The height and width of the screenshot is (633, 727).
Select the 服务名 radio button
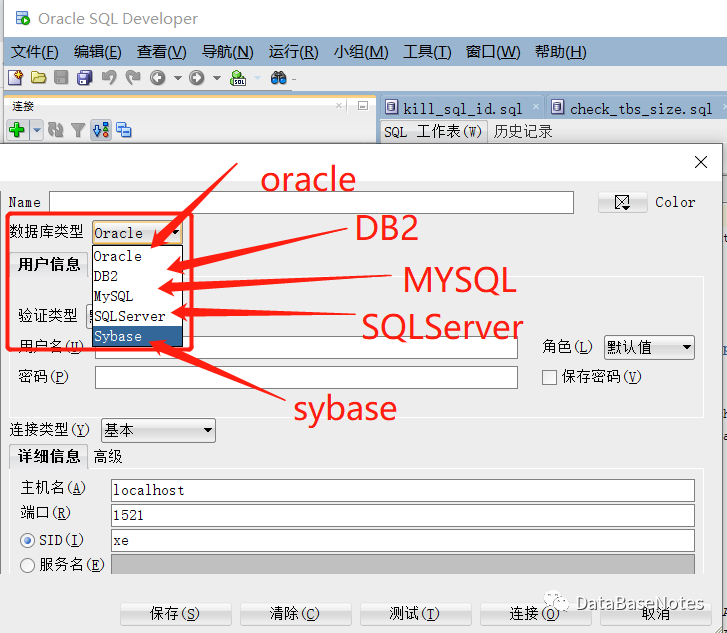coord(28,565)
